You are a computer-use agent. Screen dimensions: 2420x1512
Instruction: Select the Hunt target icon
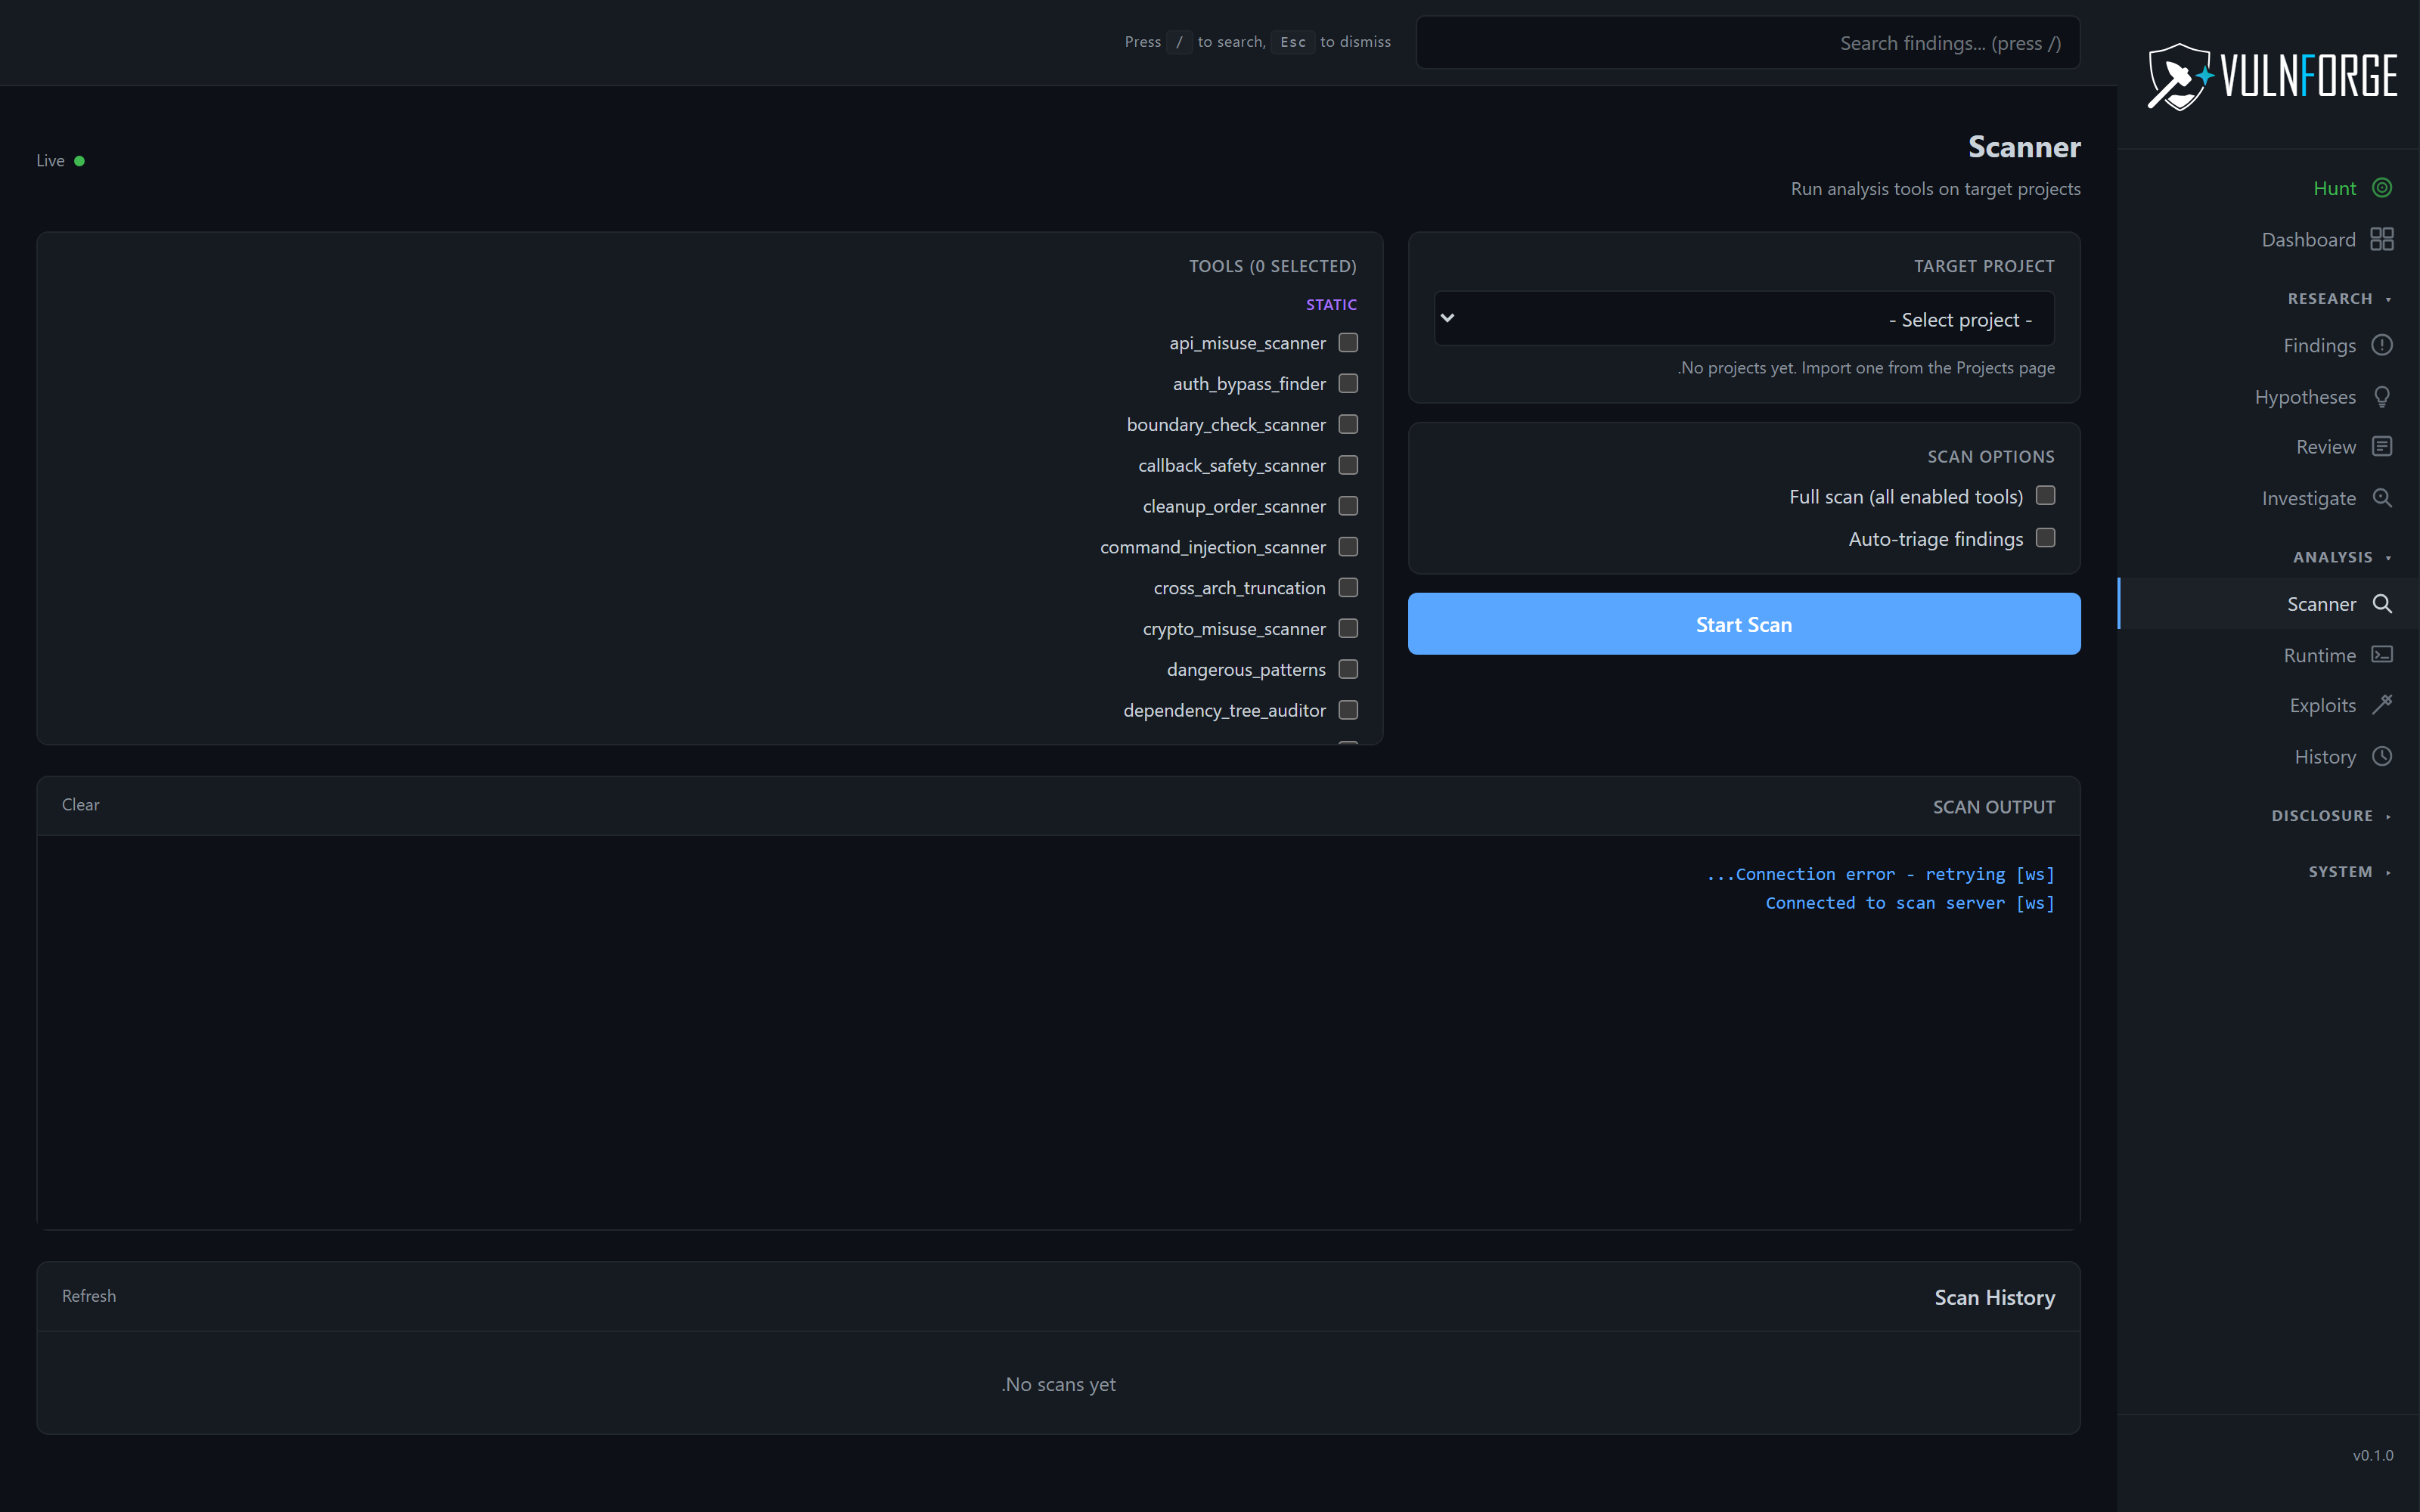pos(2383,188)
